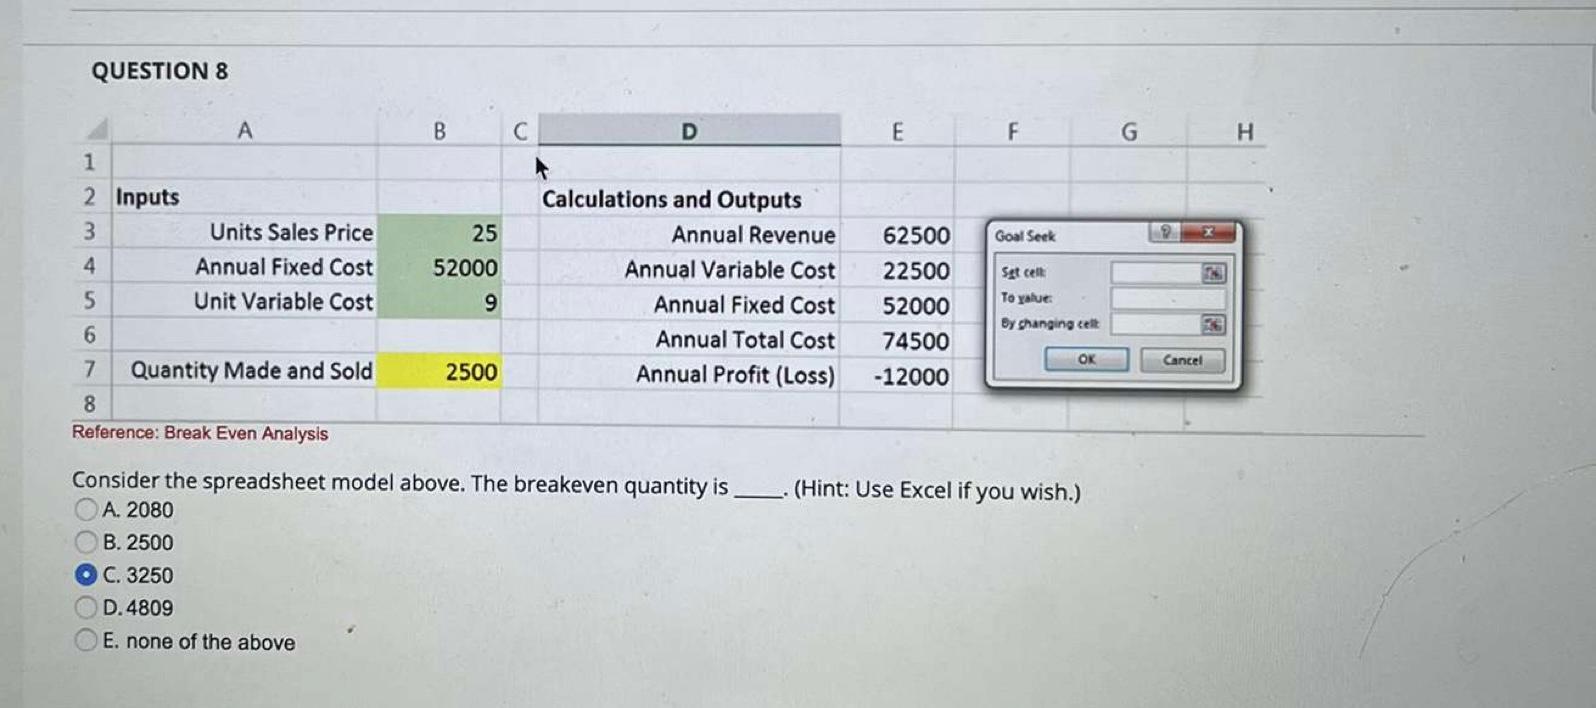
Task: Click the Annual Profit value -12000
Action: [911, 377]
